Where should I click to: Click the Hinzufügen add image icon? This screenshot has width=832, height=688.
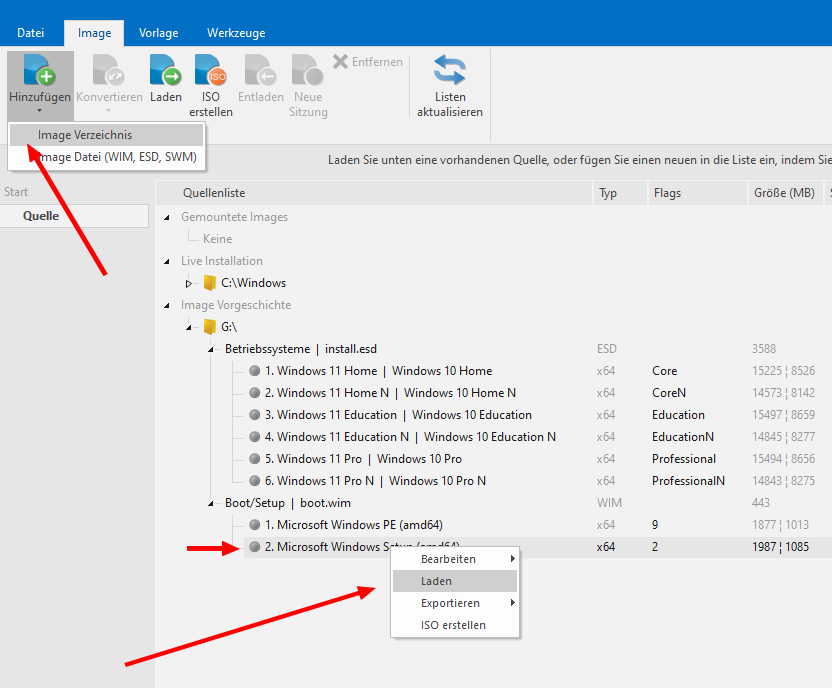(x=40, y=69)
